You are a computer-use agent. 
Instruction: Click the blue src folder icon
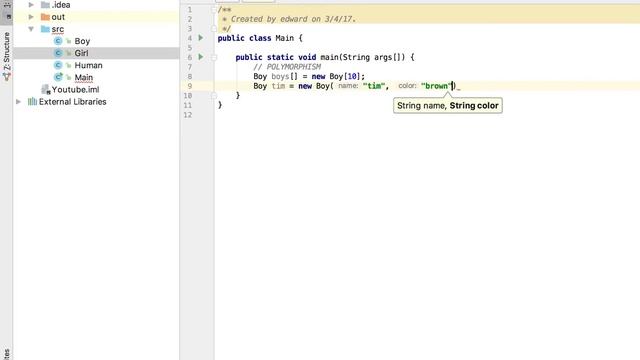pos(45,29)
